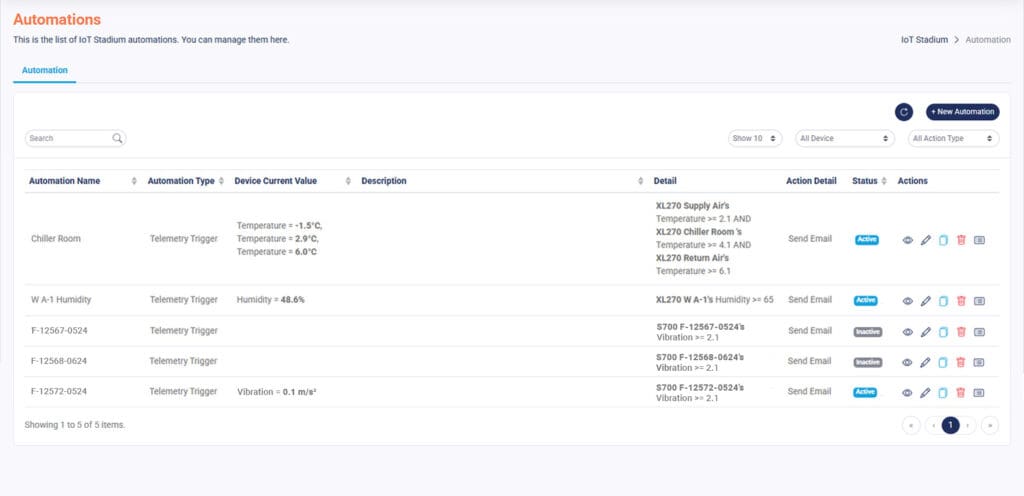Go to IoT Stadium breadcrumb link
Screen dimensions: 1024x496
(924, 40)
